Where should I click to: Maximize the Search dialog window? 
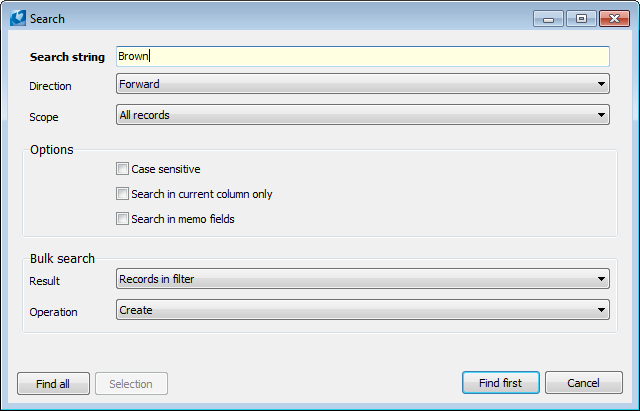tap(581, 19)
